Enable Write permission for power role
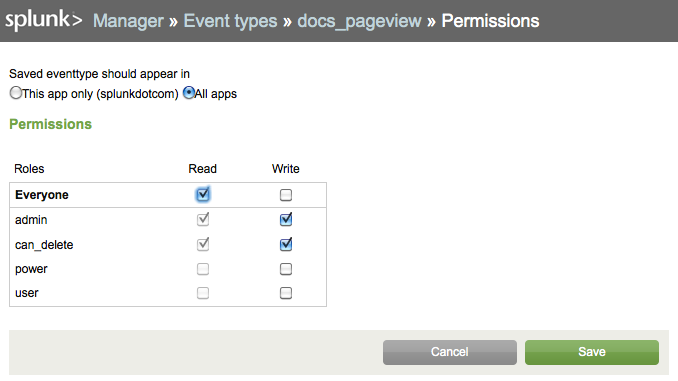The width and height of the screenshot is (678, 381). pos(286,269)
